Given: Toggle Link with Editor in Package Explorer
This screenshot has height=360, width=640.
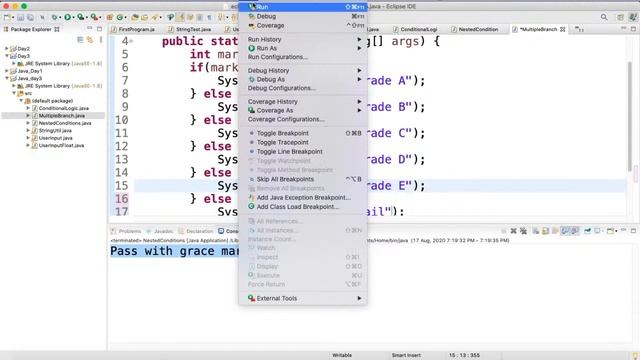Looking at the screenshot, I should click(x=90, y=40).
